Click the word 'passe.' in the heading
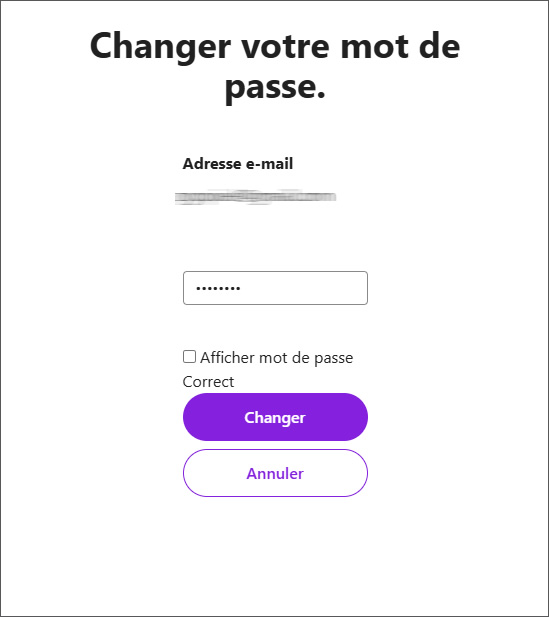Image resolution: width=549 pixels, height=617 pixels. click(275, 87)
